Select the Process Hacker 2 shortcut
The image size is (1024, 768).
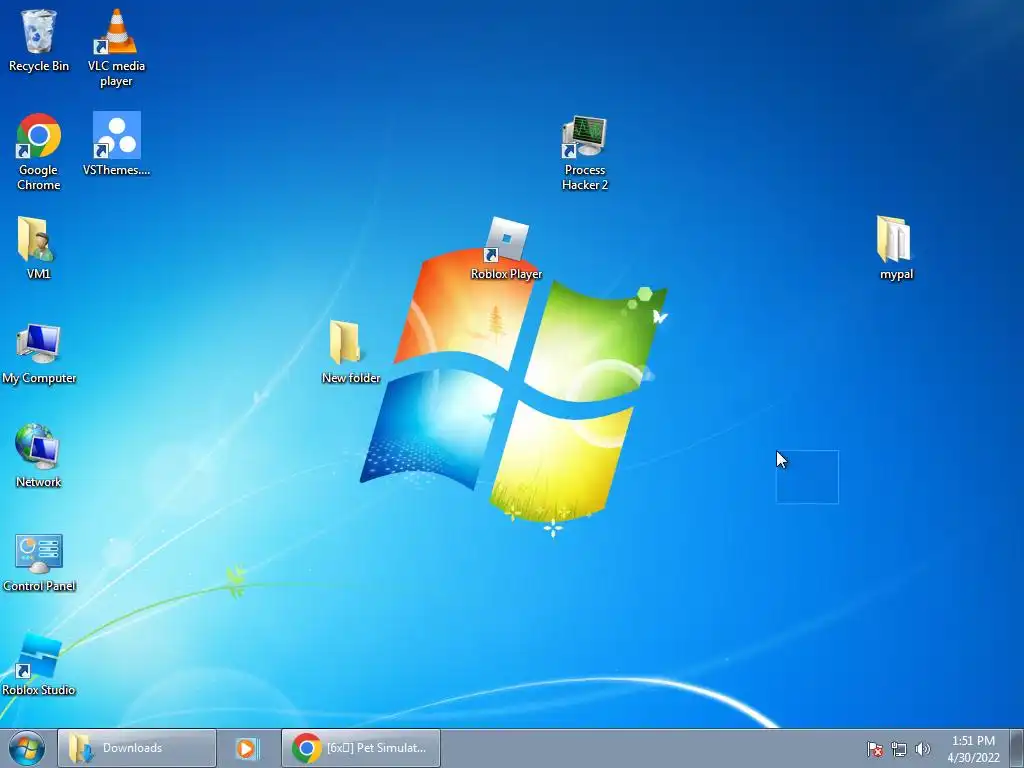[x=584, y=153]
